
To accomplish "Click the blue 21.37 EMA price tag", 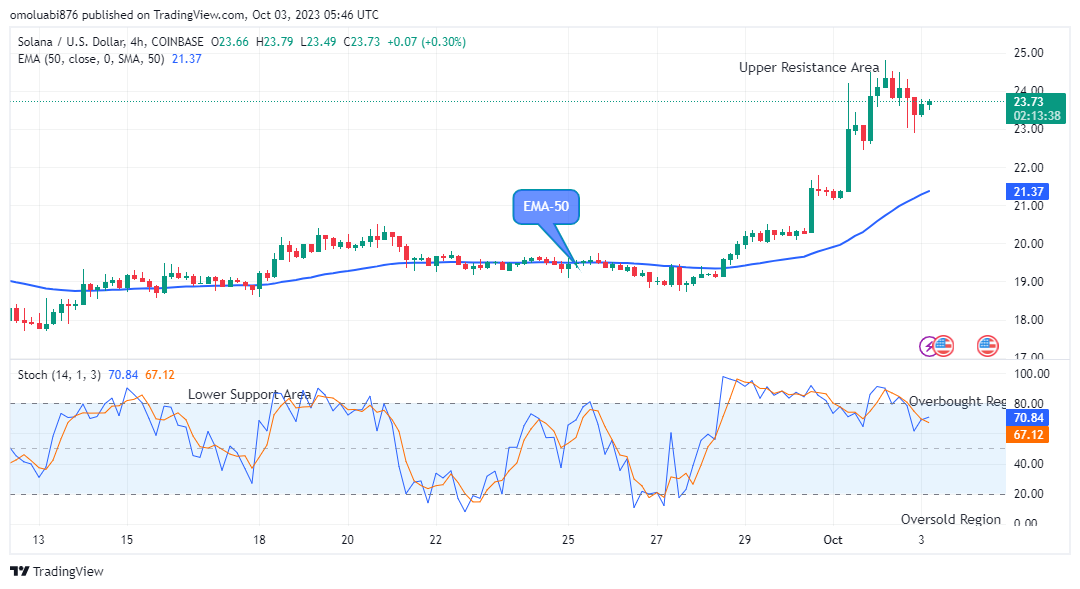I will [1029, 191].
